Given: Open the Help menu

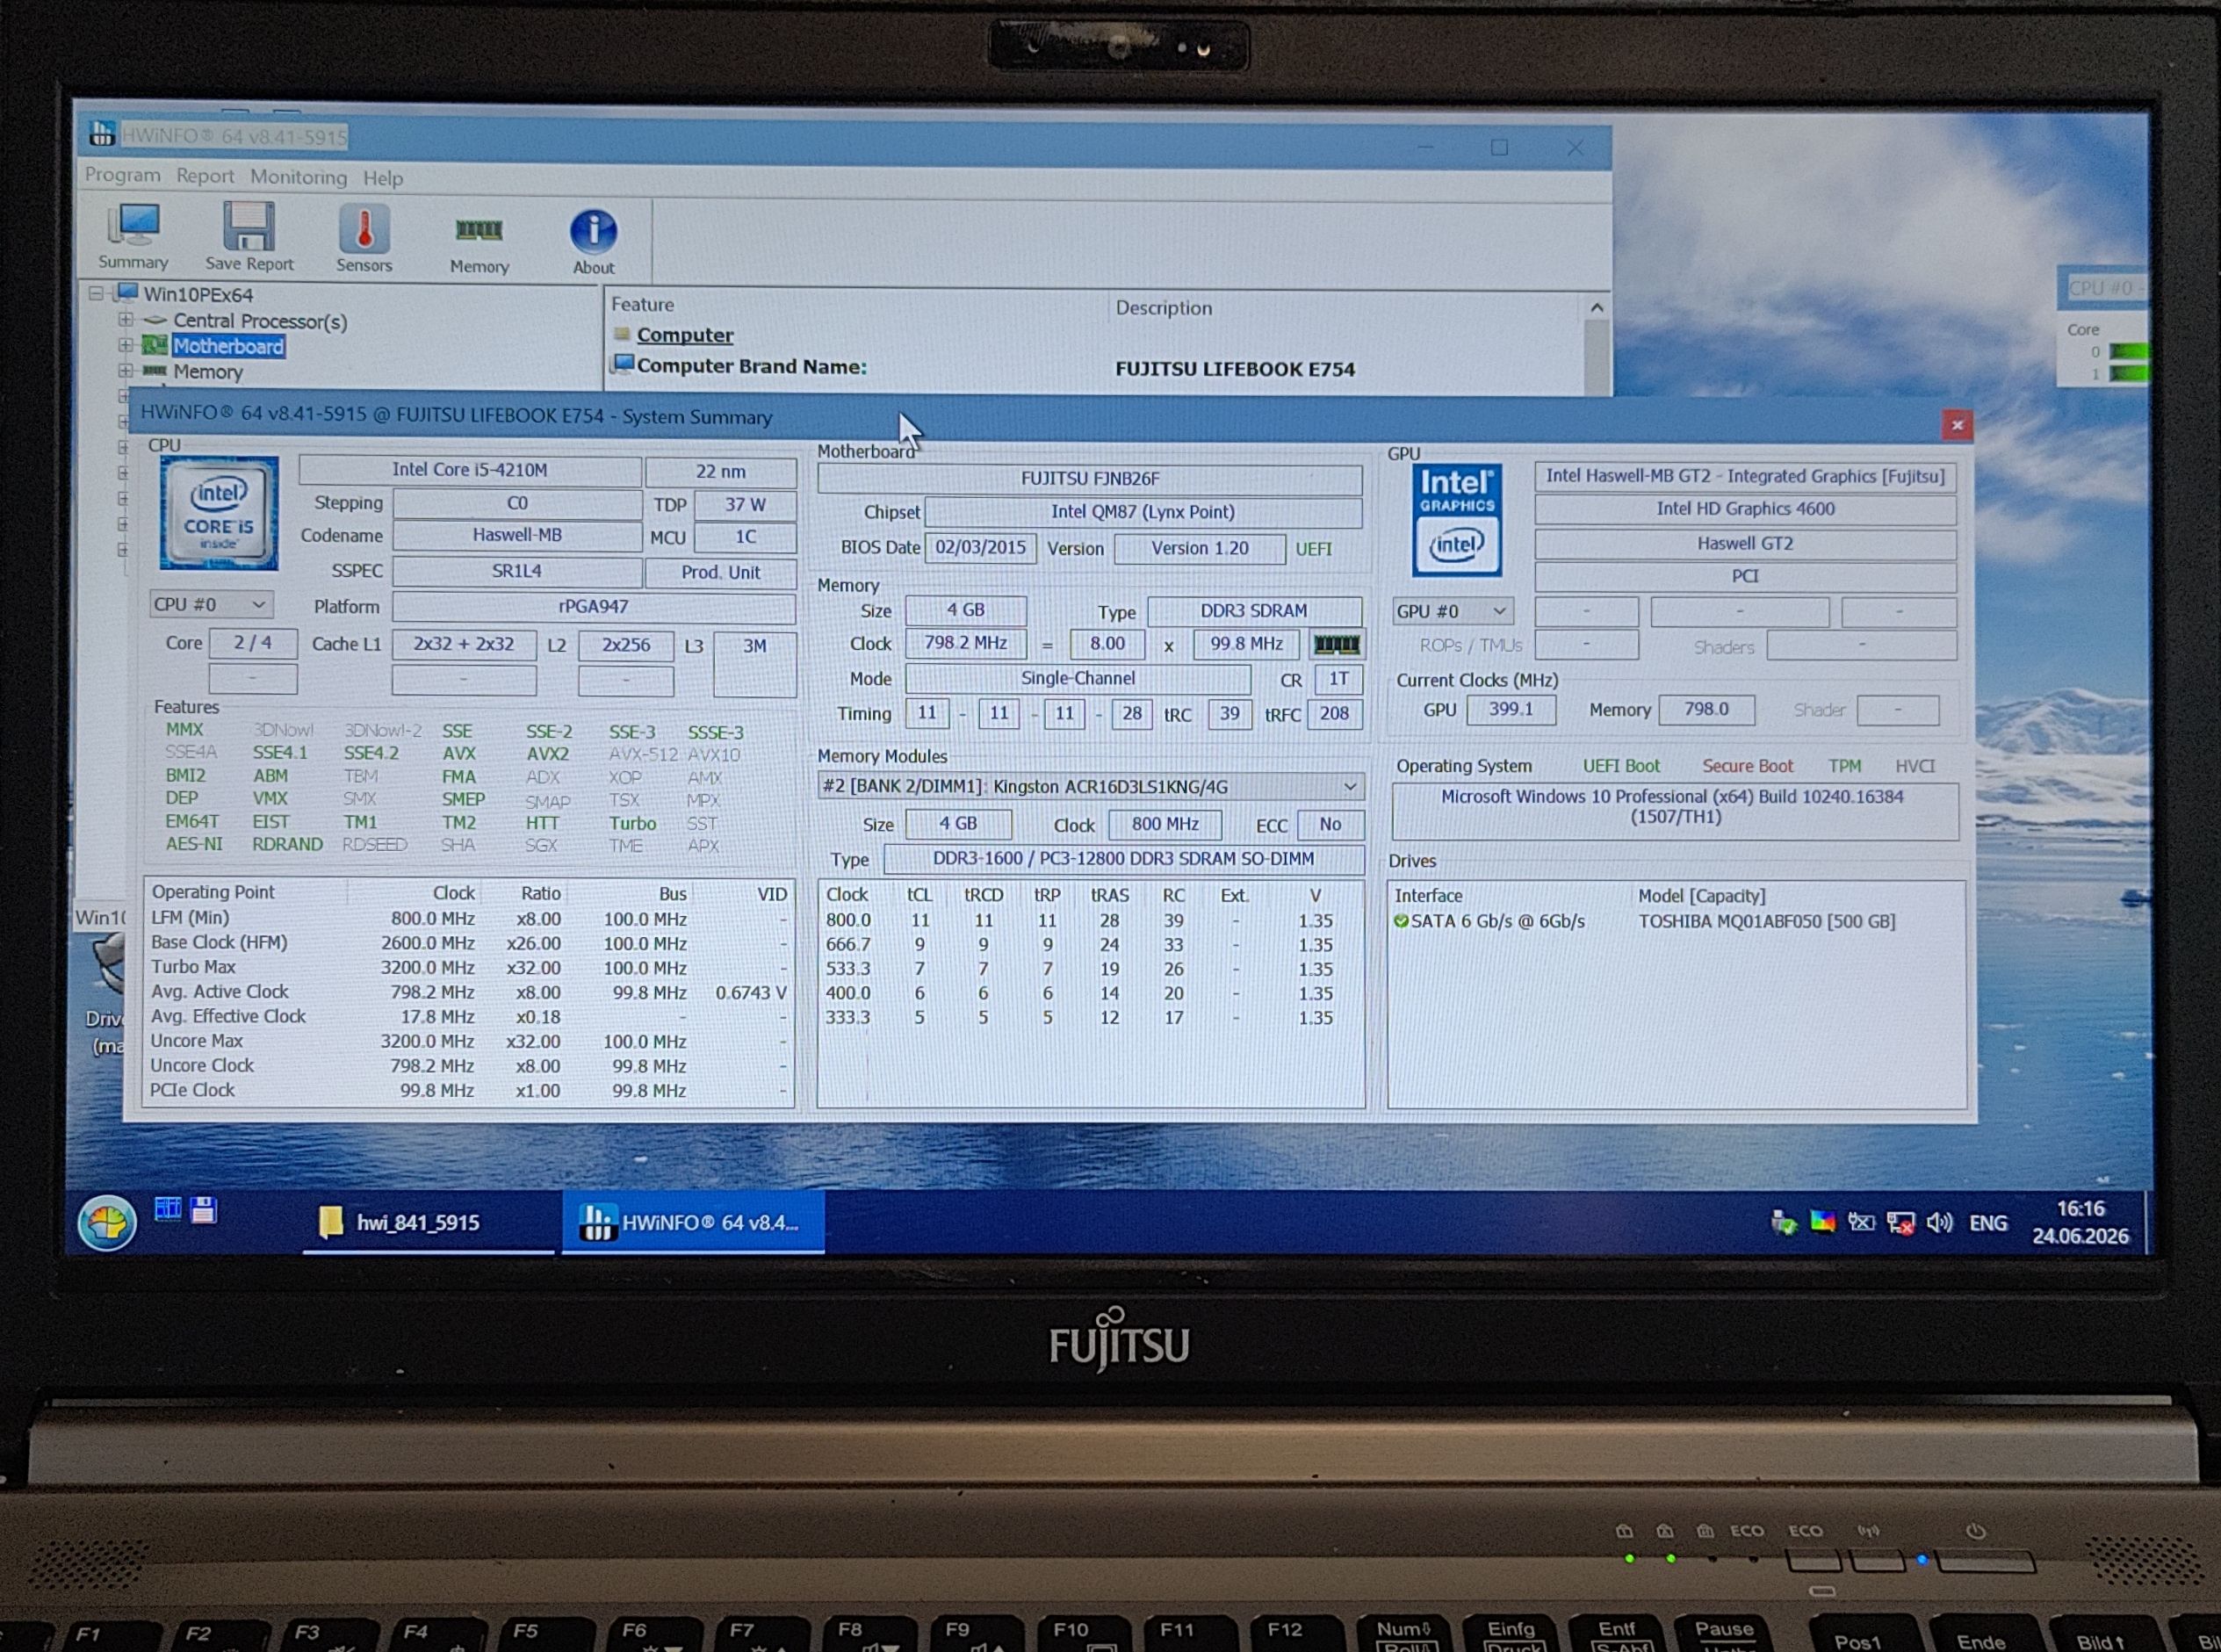Looking at the screenshot, I should pos(383,178).
